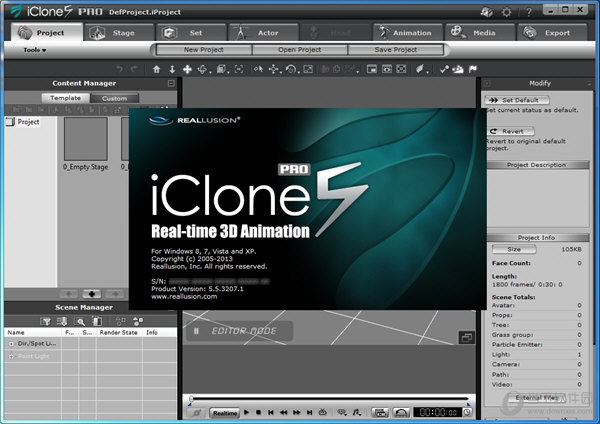The height and width of the screenshot is (424, 600).
Task: Select the Move object tool (cross icon)
Action: tap(187, 69)
